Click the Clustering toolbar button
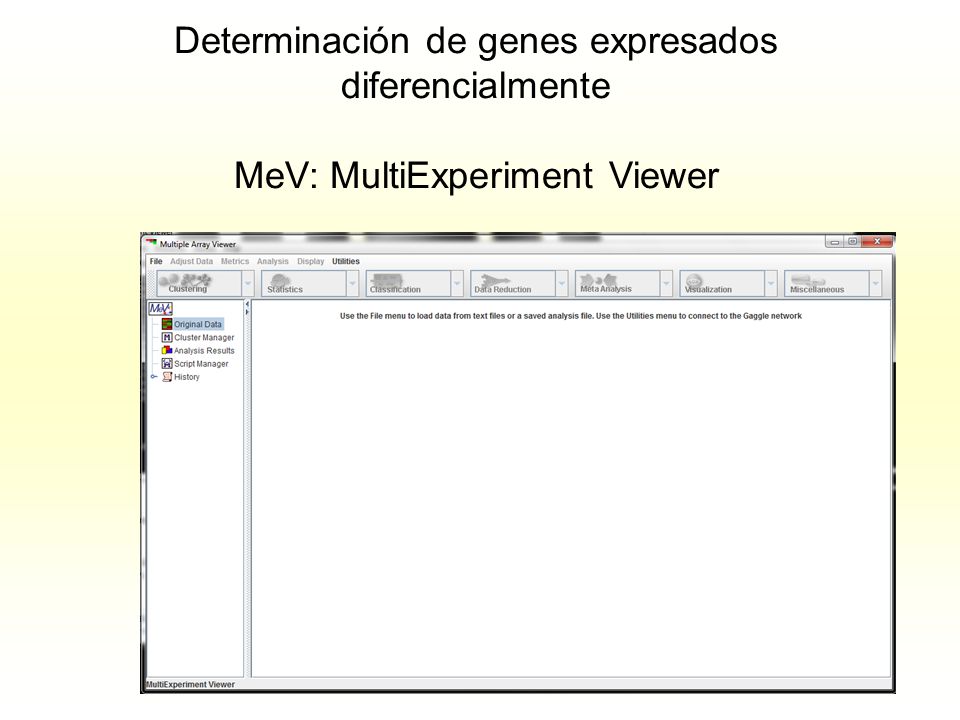This screenshot has width=960, height=720. (x=199, y=283)
